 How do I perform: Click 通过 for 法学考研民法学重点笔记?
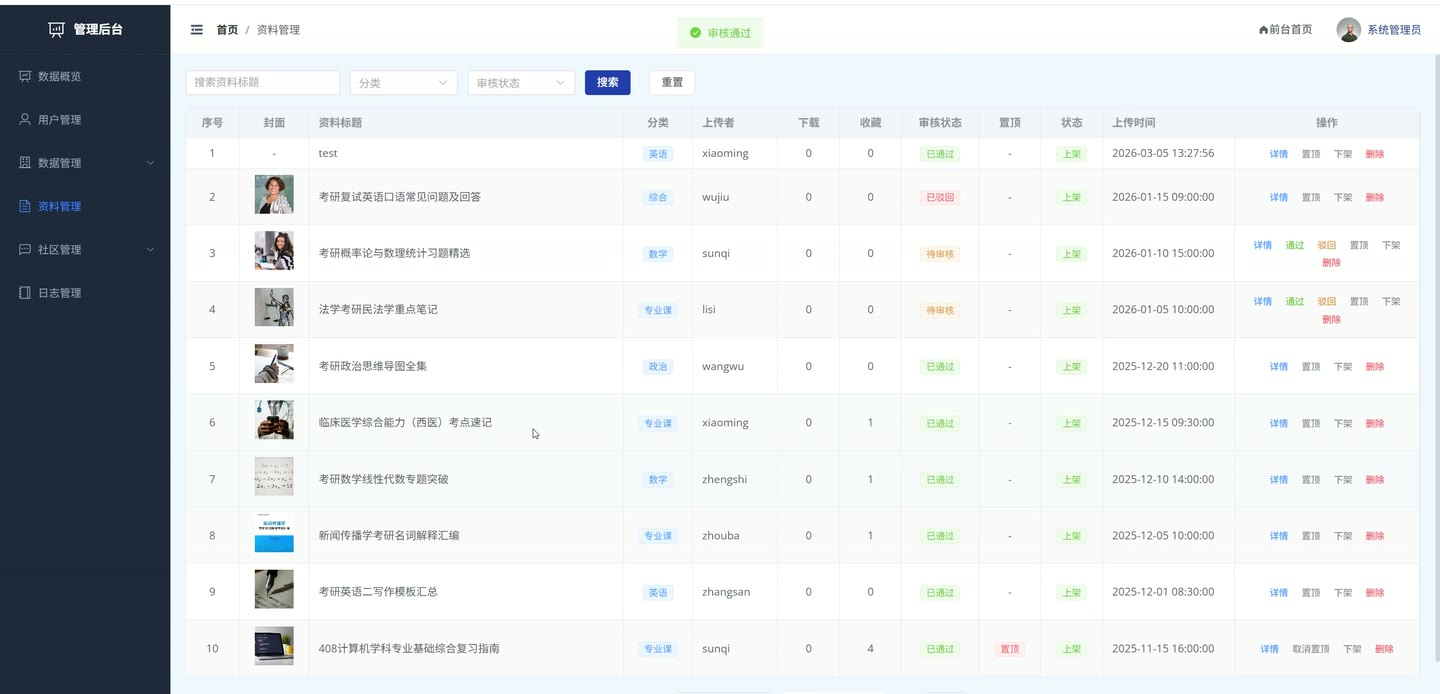(1295, 301)
